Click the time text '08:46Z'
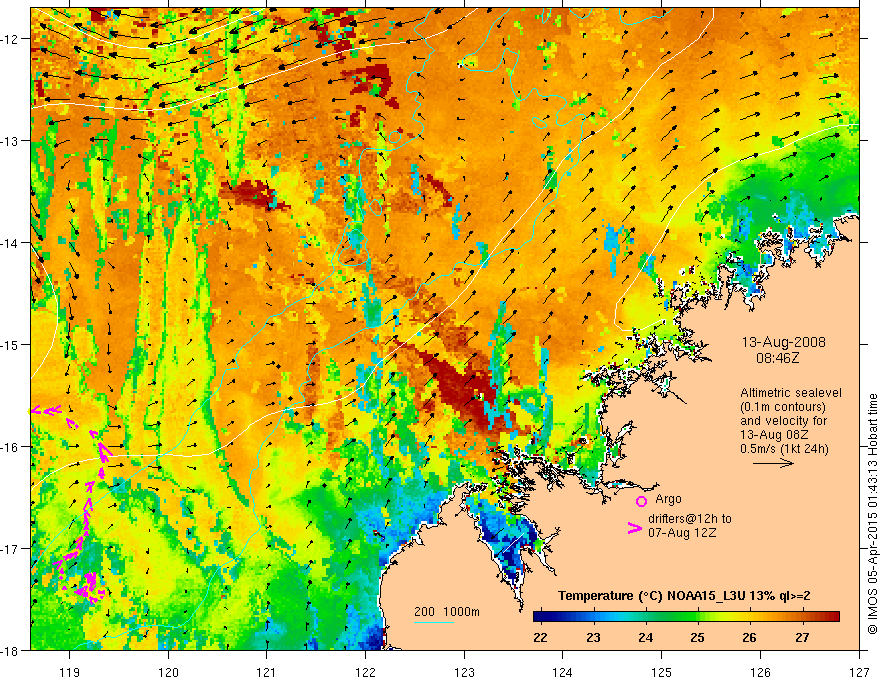This screenshot has width=880, height=680. (x=777, y=357)
